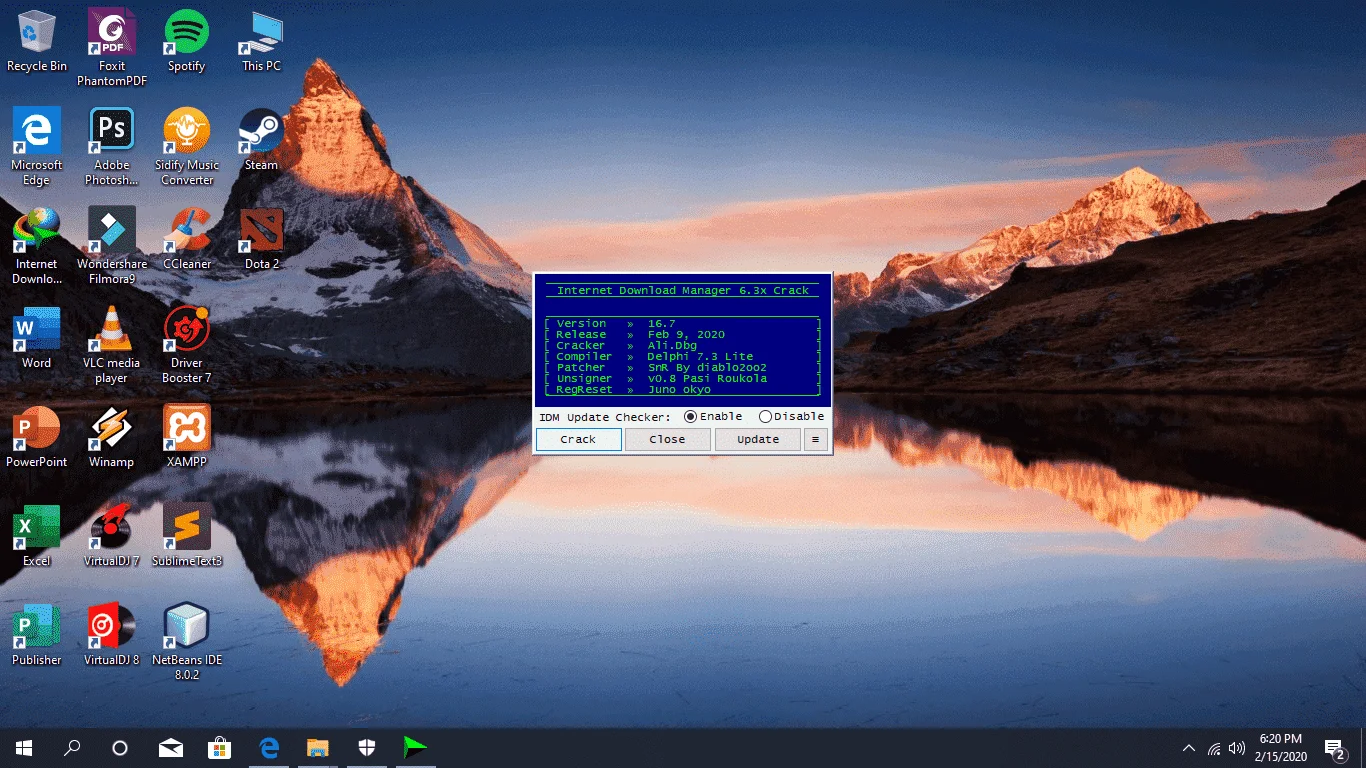Click the Close button in dialog
The height and width of the screenshot is (768, 1366).
coord(668,439)
